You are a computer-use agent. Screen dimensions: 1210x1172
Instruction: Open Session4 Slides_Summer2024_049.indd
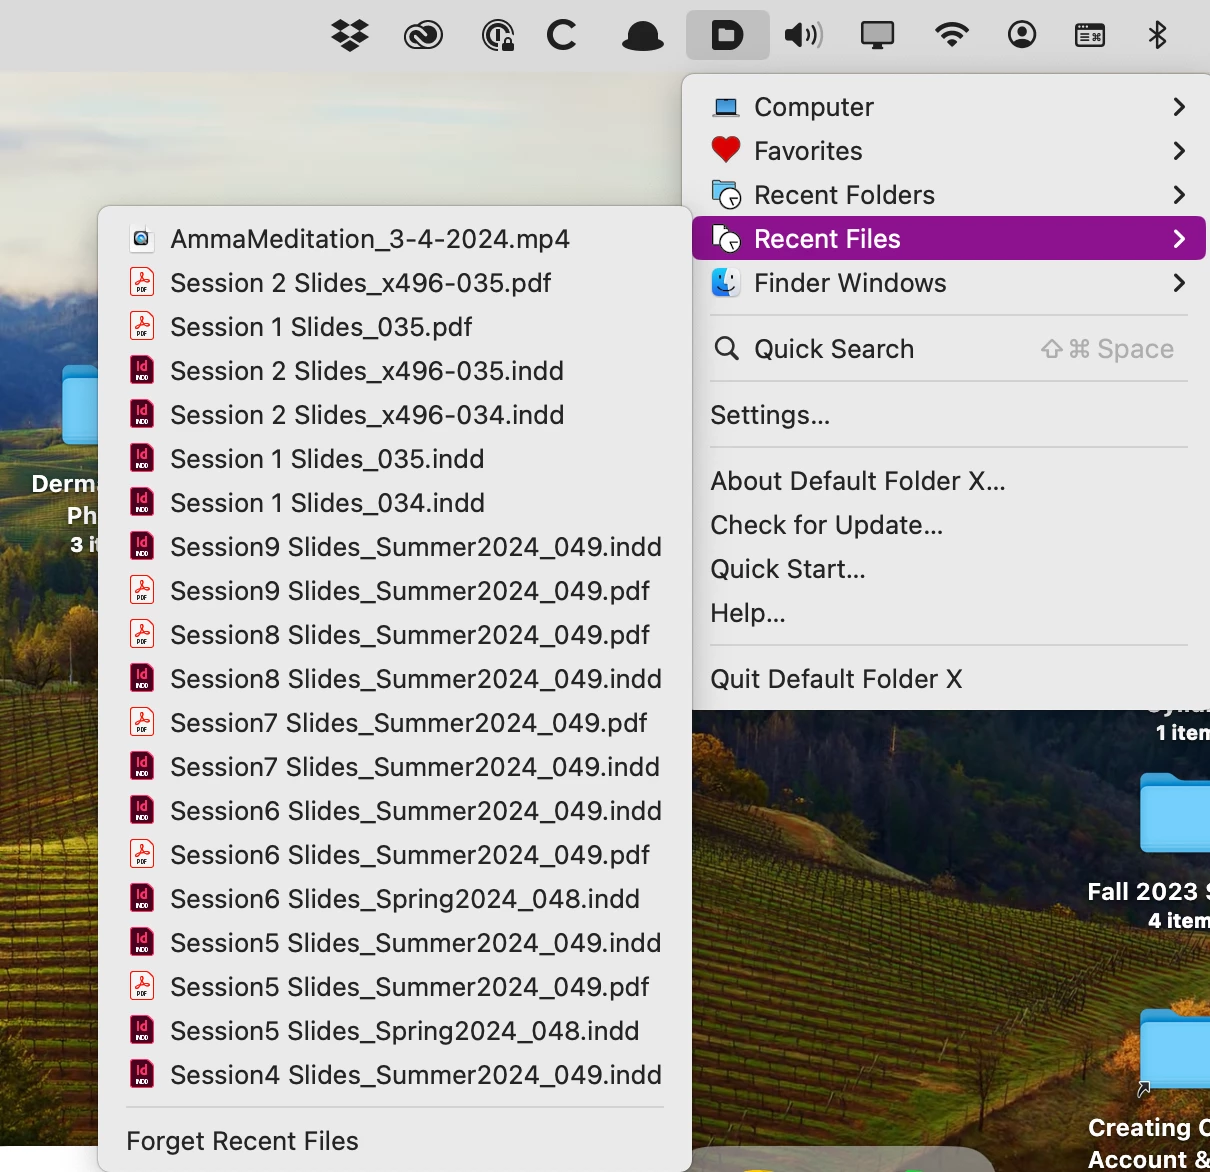(x=395, y=1075)
